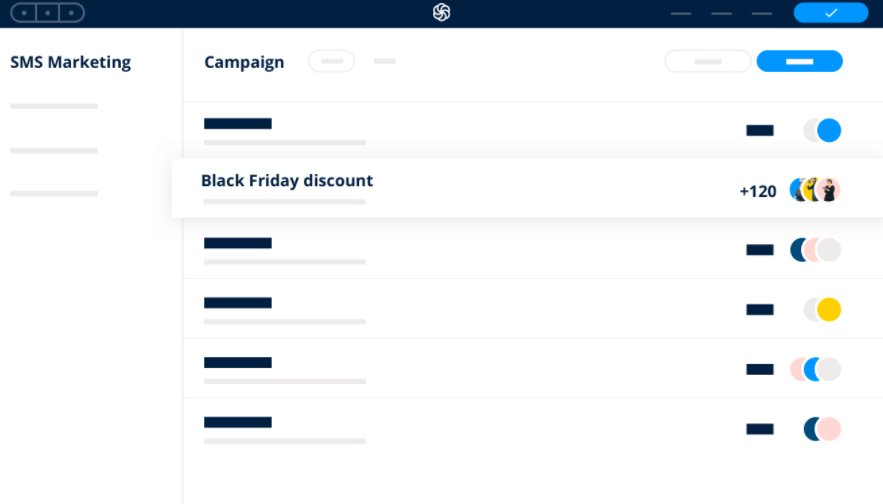Click status circles on the fifth campaign row
Image resolution: width=883 pixels, height=504 pixels.
[815, 369]
